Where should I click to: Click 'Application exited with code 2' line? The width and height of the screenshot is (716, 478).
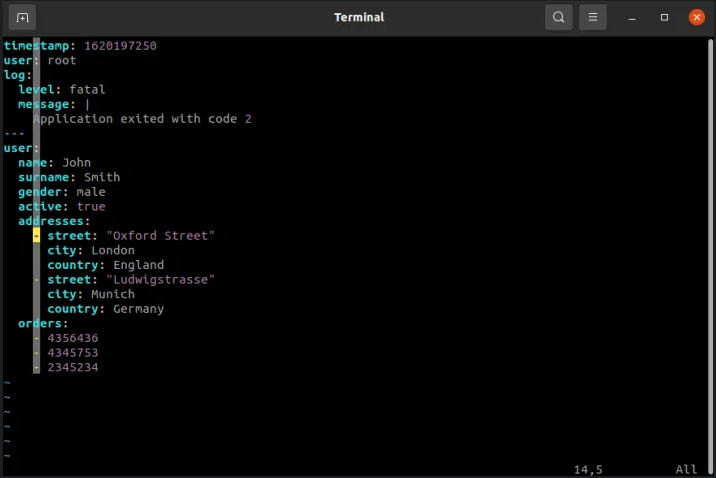[142, 119]
